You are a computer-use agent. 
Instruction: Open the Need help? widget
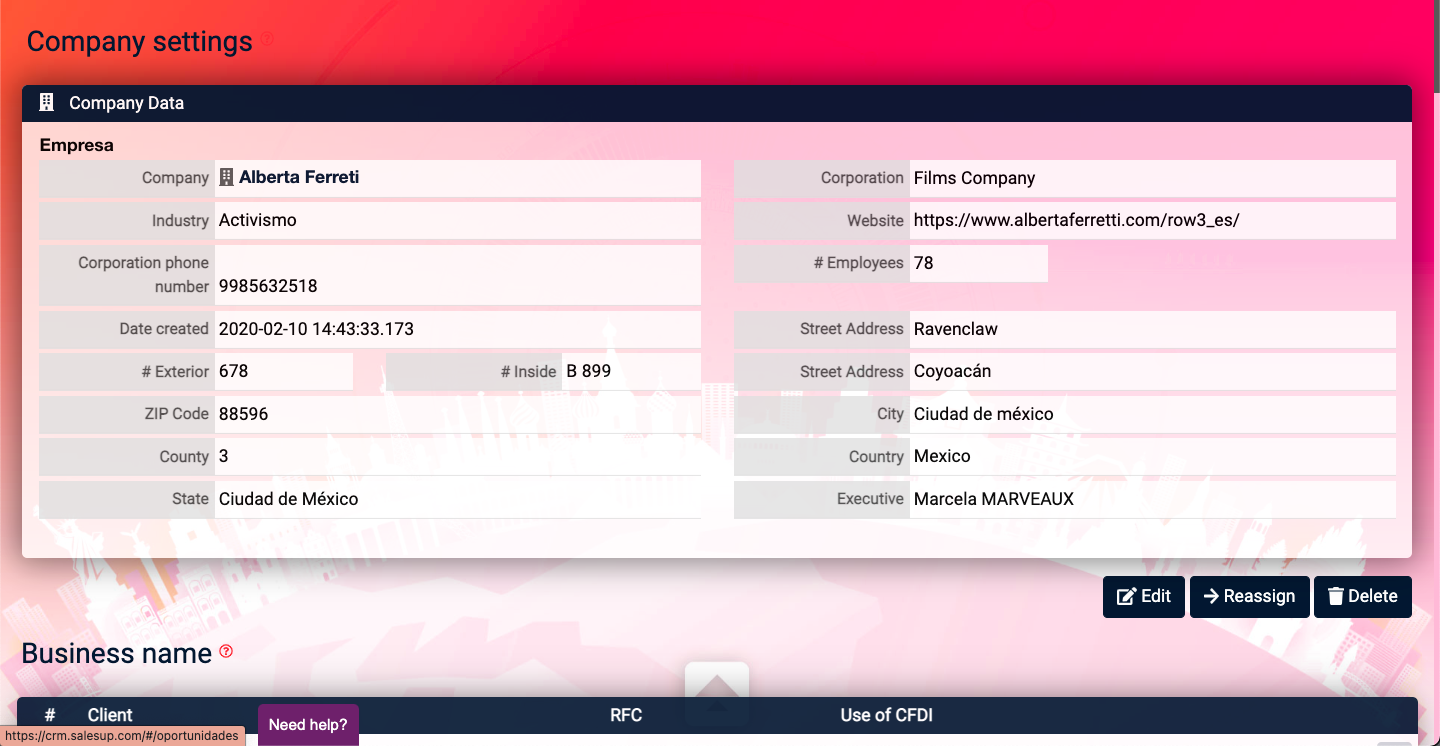[308, 725]
